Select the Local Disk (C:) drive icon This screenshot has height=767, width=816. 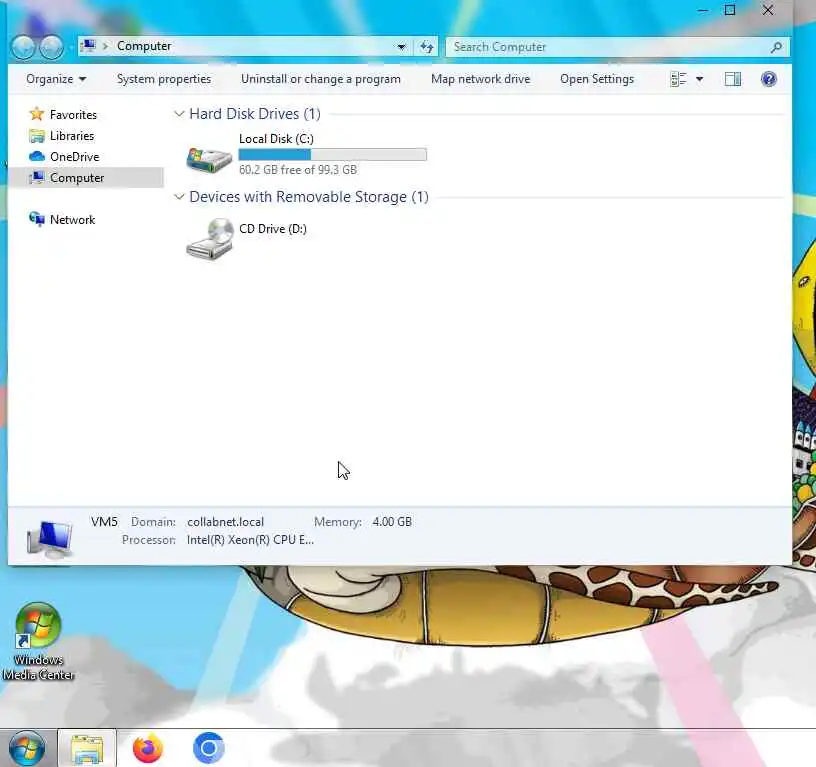click(x=209, y=159)
